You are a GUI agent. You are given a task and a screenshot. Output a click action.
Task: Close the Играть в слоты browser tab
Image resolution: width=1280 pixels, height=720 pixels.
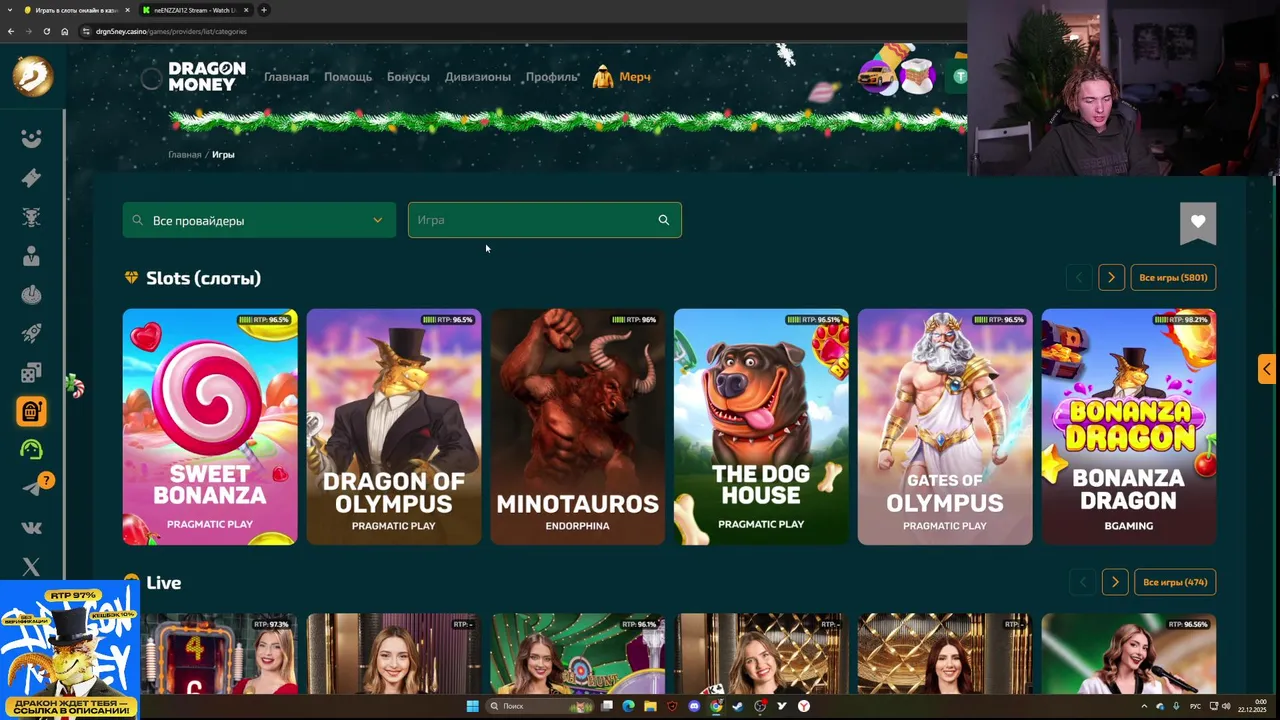[127, 10]
